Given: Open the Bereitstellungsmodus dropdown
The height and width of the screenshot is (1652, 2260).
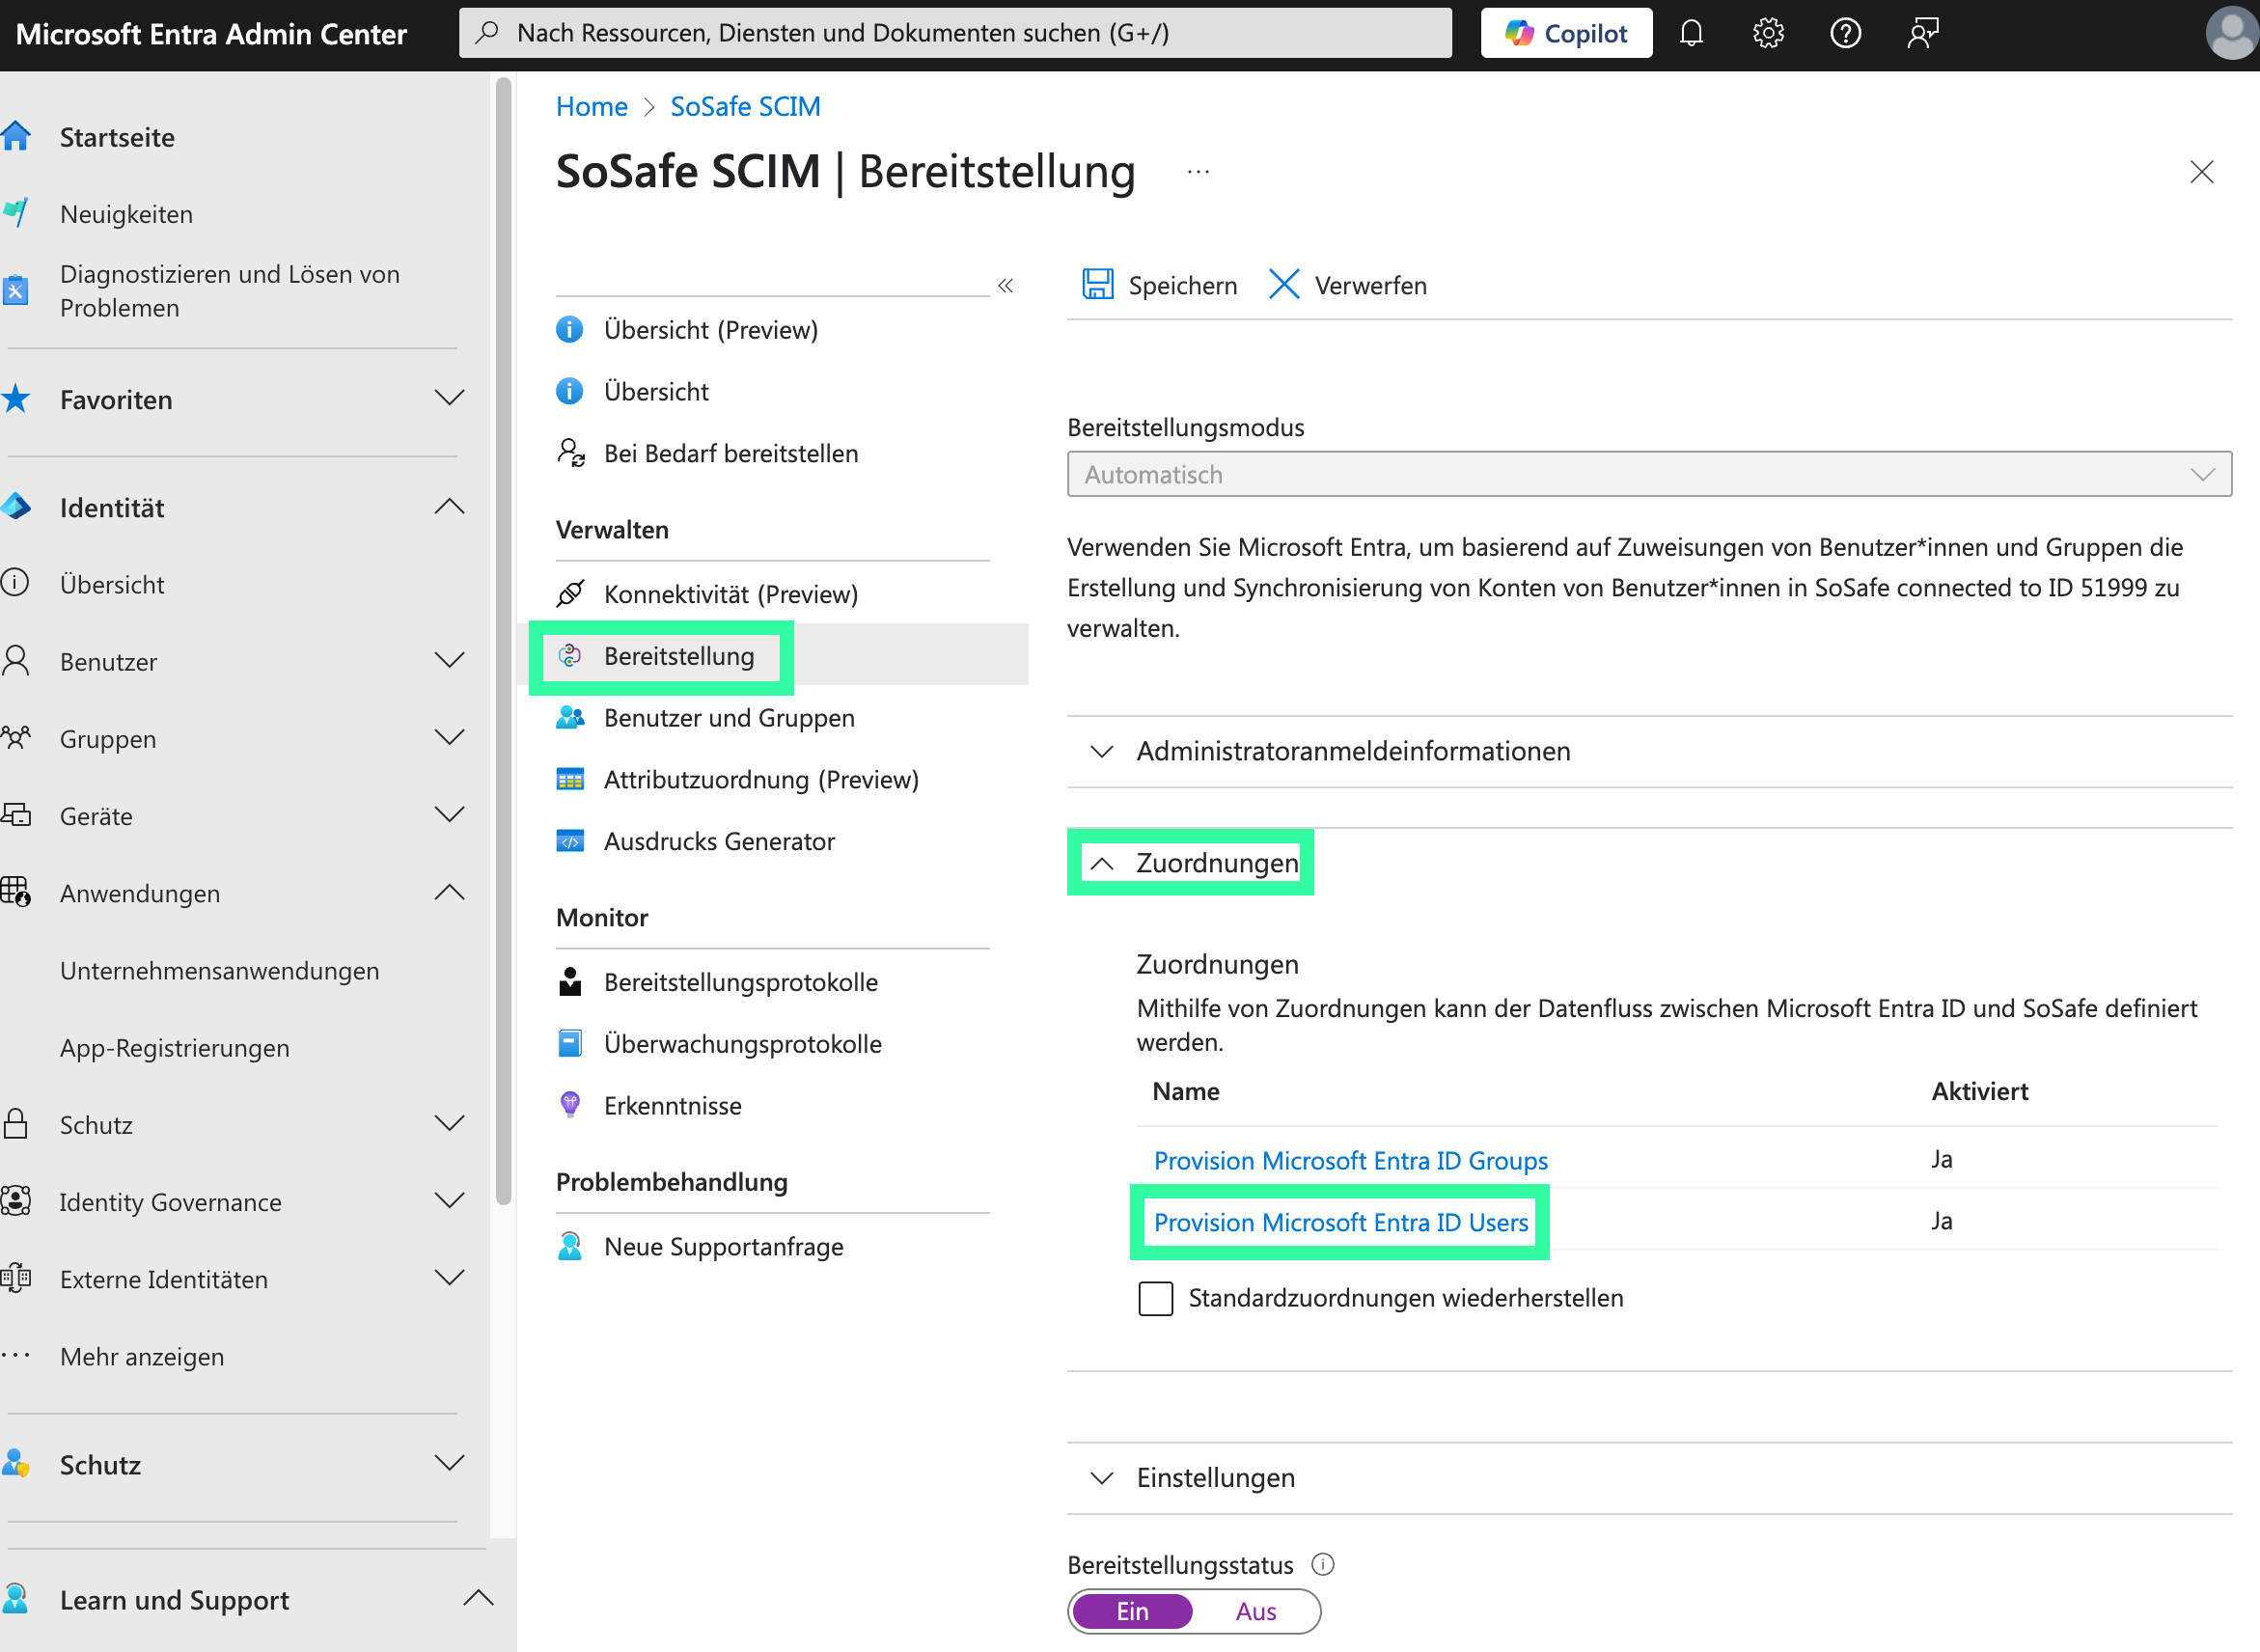Looking at the screenshot, I should [x=1648, y=474].
